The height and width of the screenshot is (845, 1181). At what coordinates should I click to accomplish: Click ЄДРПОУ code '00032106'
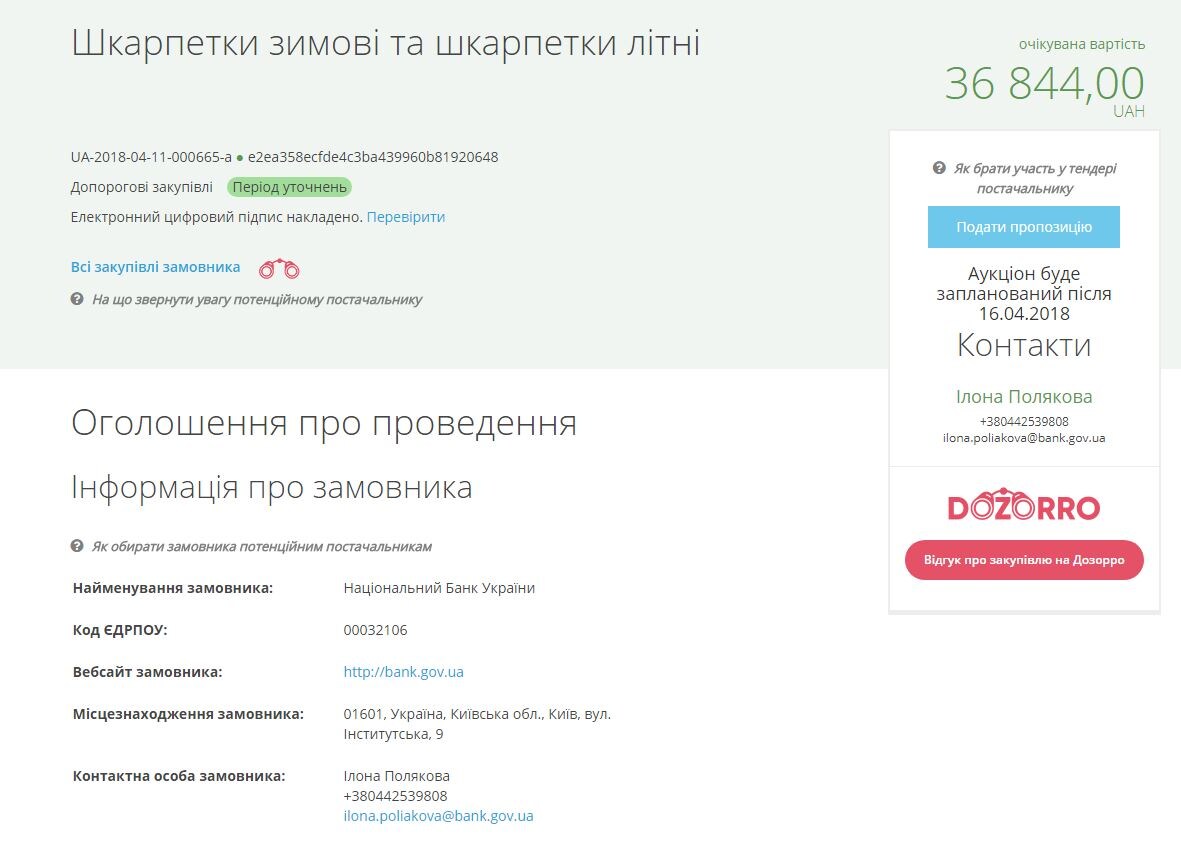375,630
